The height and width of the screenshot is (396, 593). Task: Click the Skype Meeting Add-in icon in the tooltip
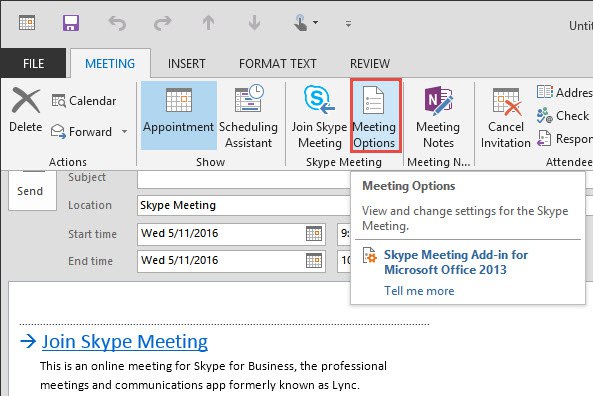pyautogui.click(x=370, y=255)
